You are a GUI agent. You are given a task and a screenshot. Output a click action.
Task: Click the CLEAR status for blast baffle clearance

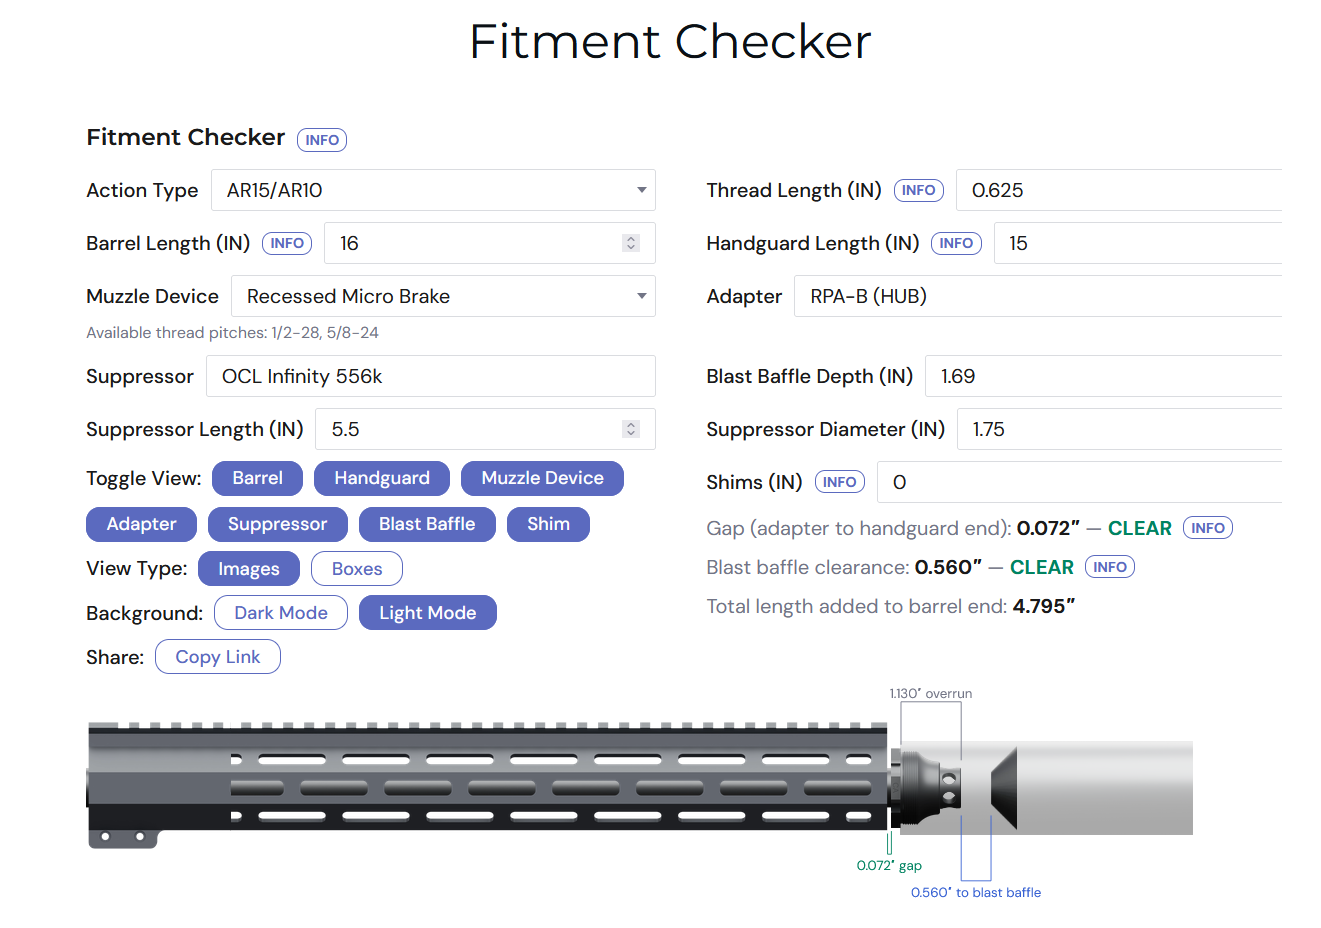1041,567
